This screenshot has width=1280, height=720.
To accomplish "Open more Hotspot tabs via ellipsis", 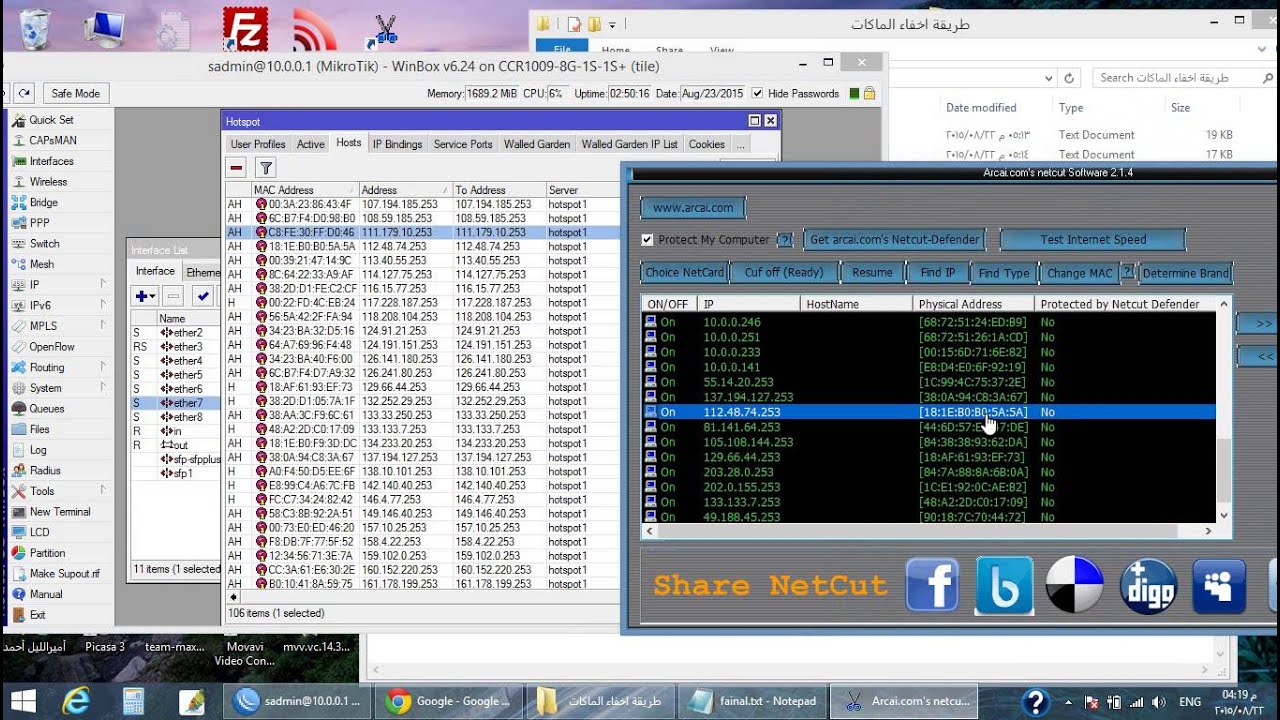I will click(x=741, y=144).
